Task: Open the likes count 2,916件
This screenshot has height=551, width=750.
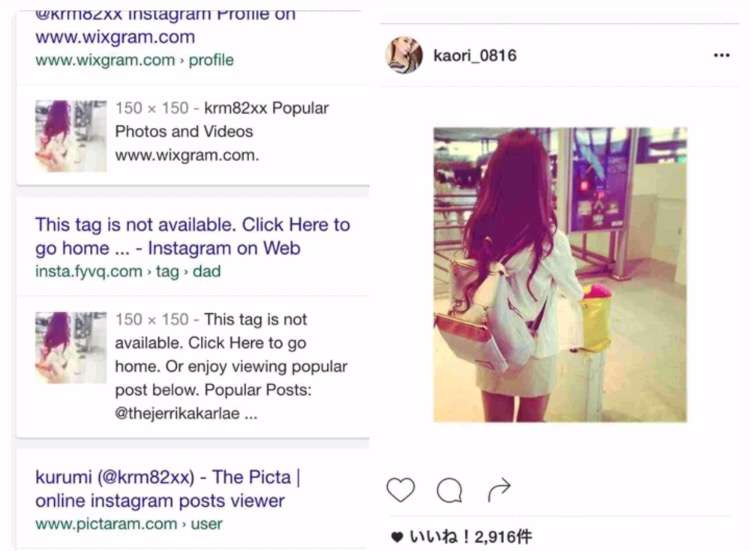Action: point(503,537)
